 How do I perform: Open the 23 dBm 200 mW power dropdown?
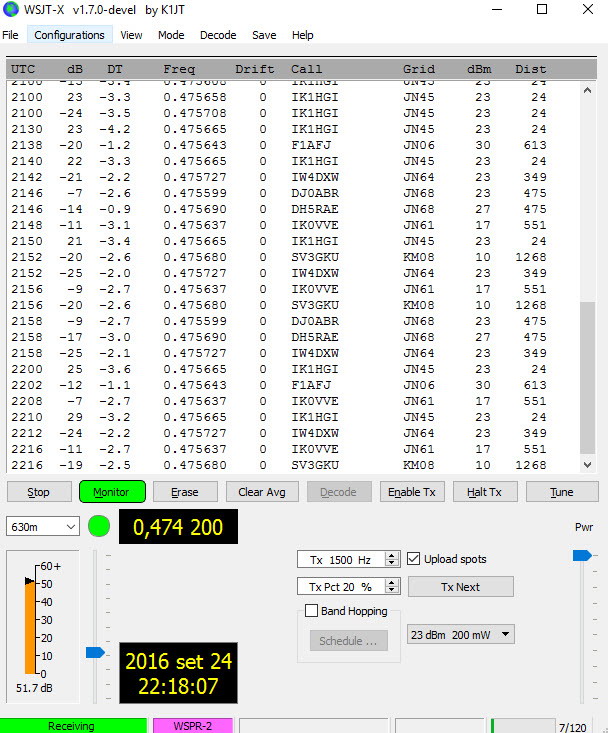[460, 634]
